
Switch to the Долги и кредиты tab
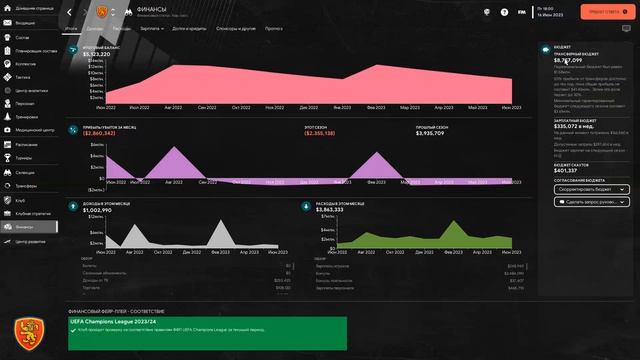tap(189, 29)
